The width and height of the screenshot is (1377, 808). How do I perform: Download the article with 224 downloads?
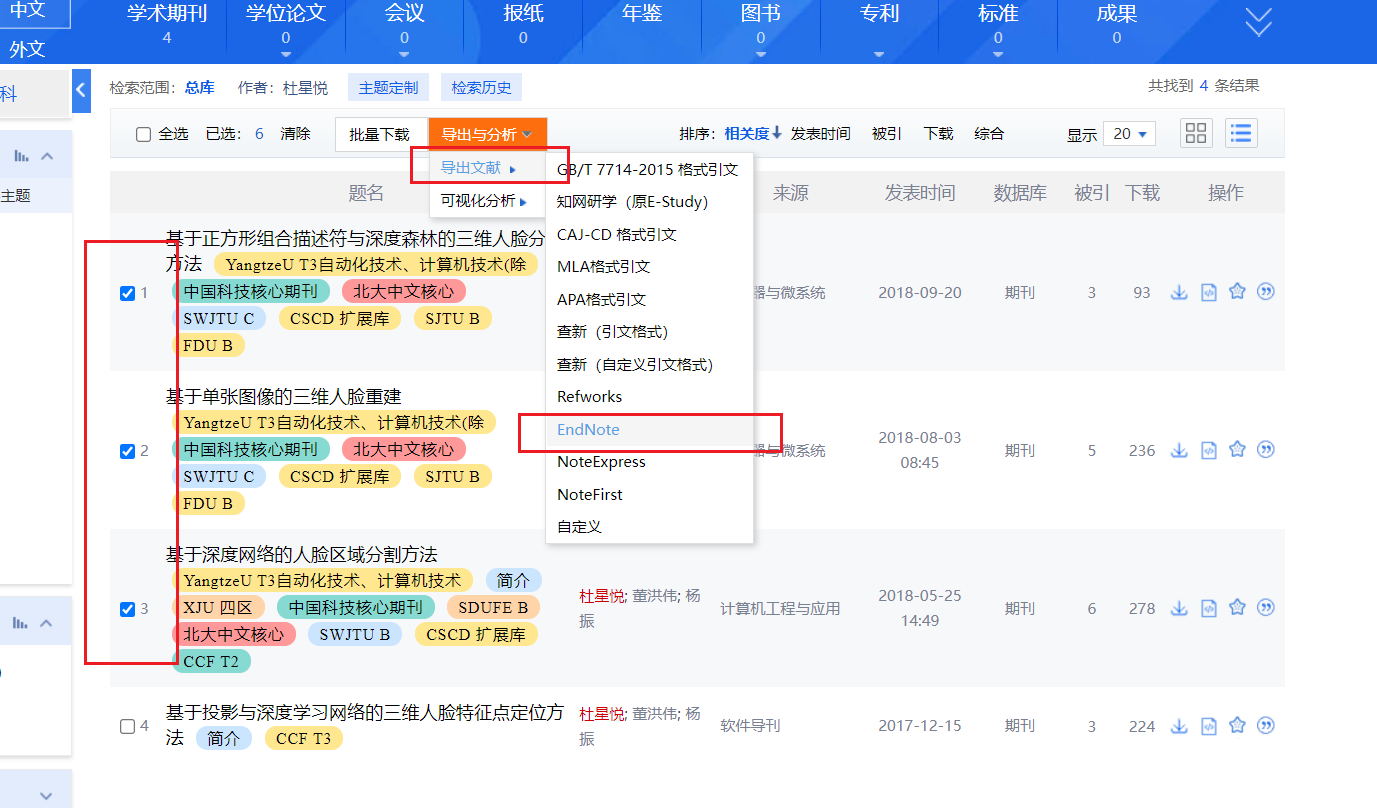click(x=1179, y=726)
